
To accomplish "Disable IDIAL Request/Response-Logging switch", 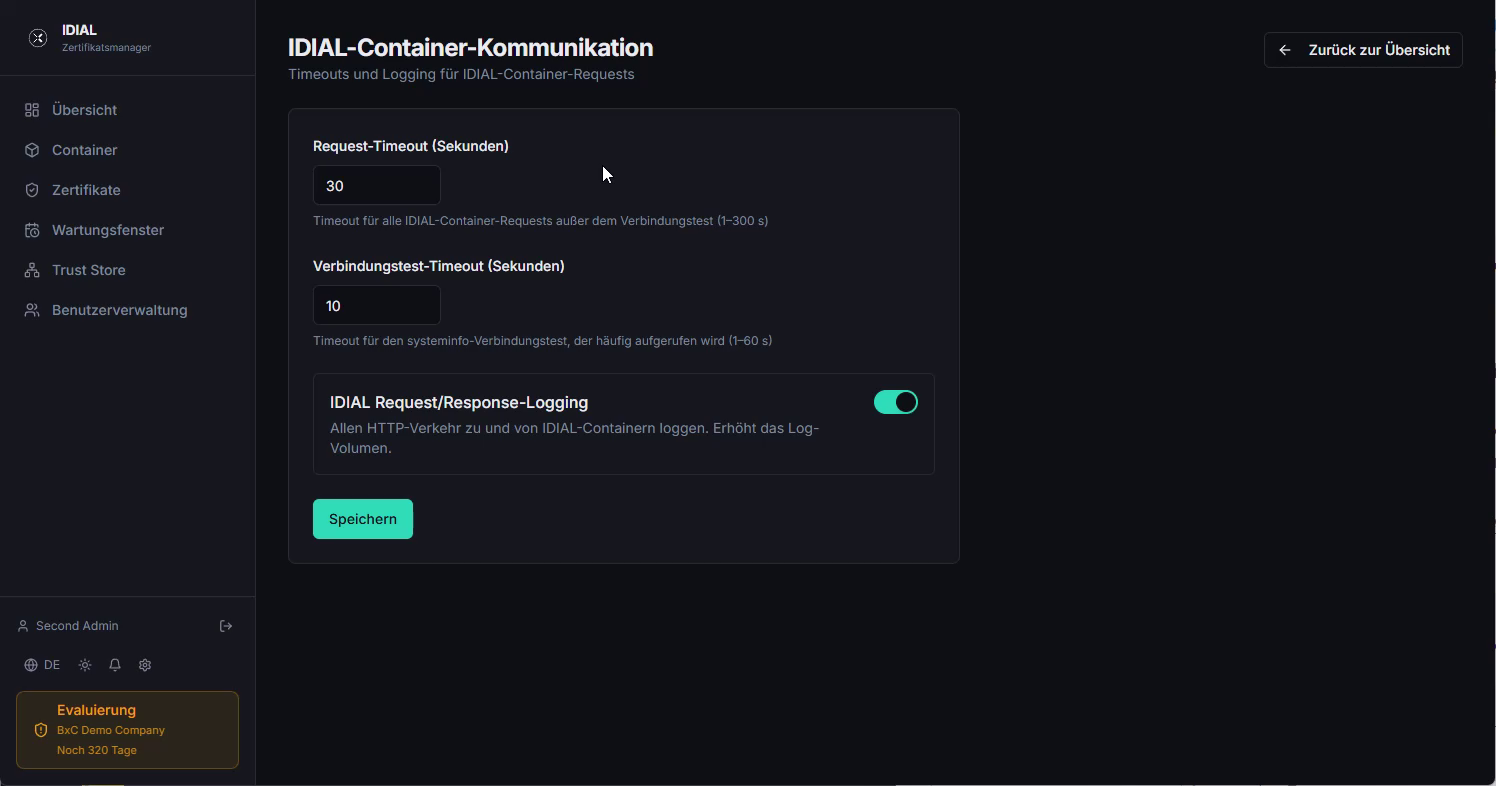I will (896, 402).
